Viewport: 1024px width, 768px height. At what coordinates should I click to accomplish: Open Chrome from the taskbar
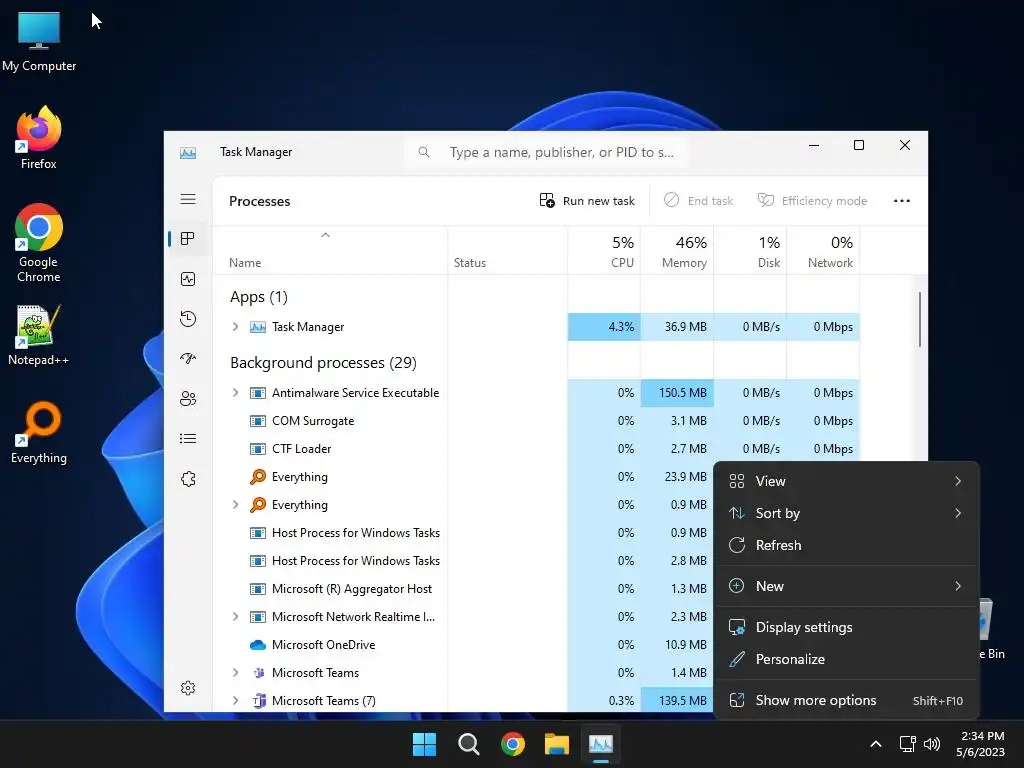[513, 744]
